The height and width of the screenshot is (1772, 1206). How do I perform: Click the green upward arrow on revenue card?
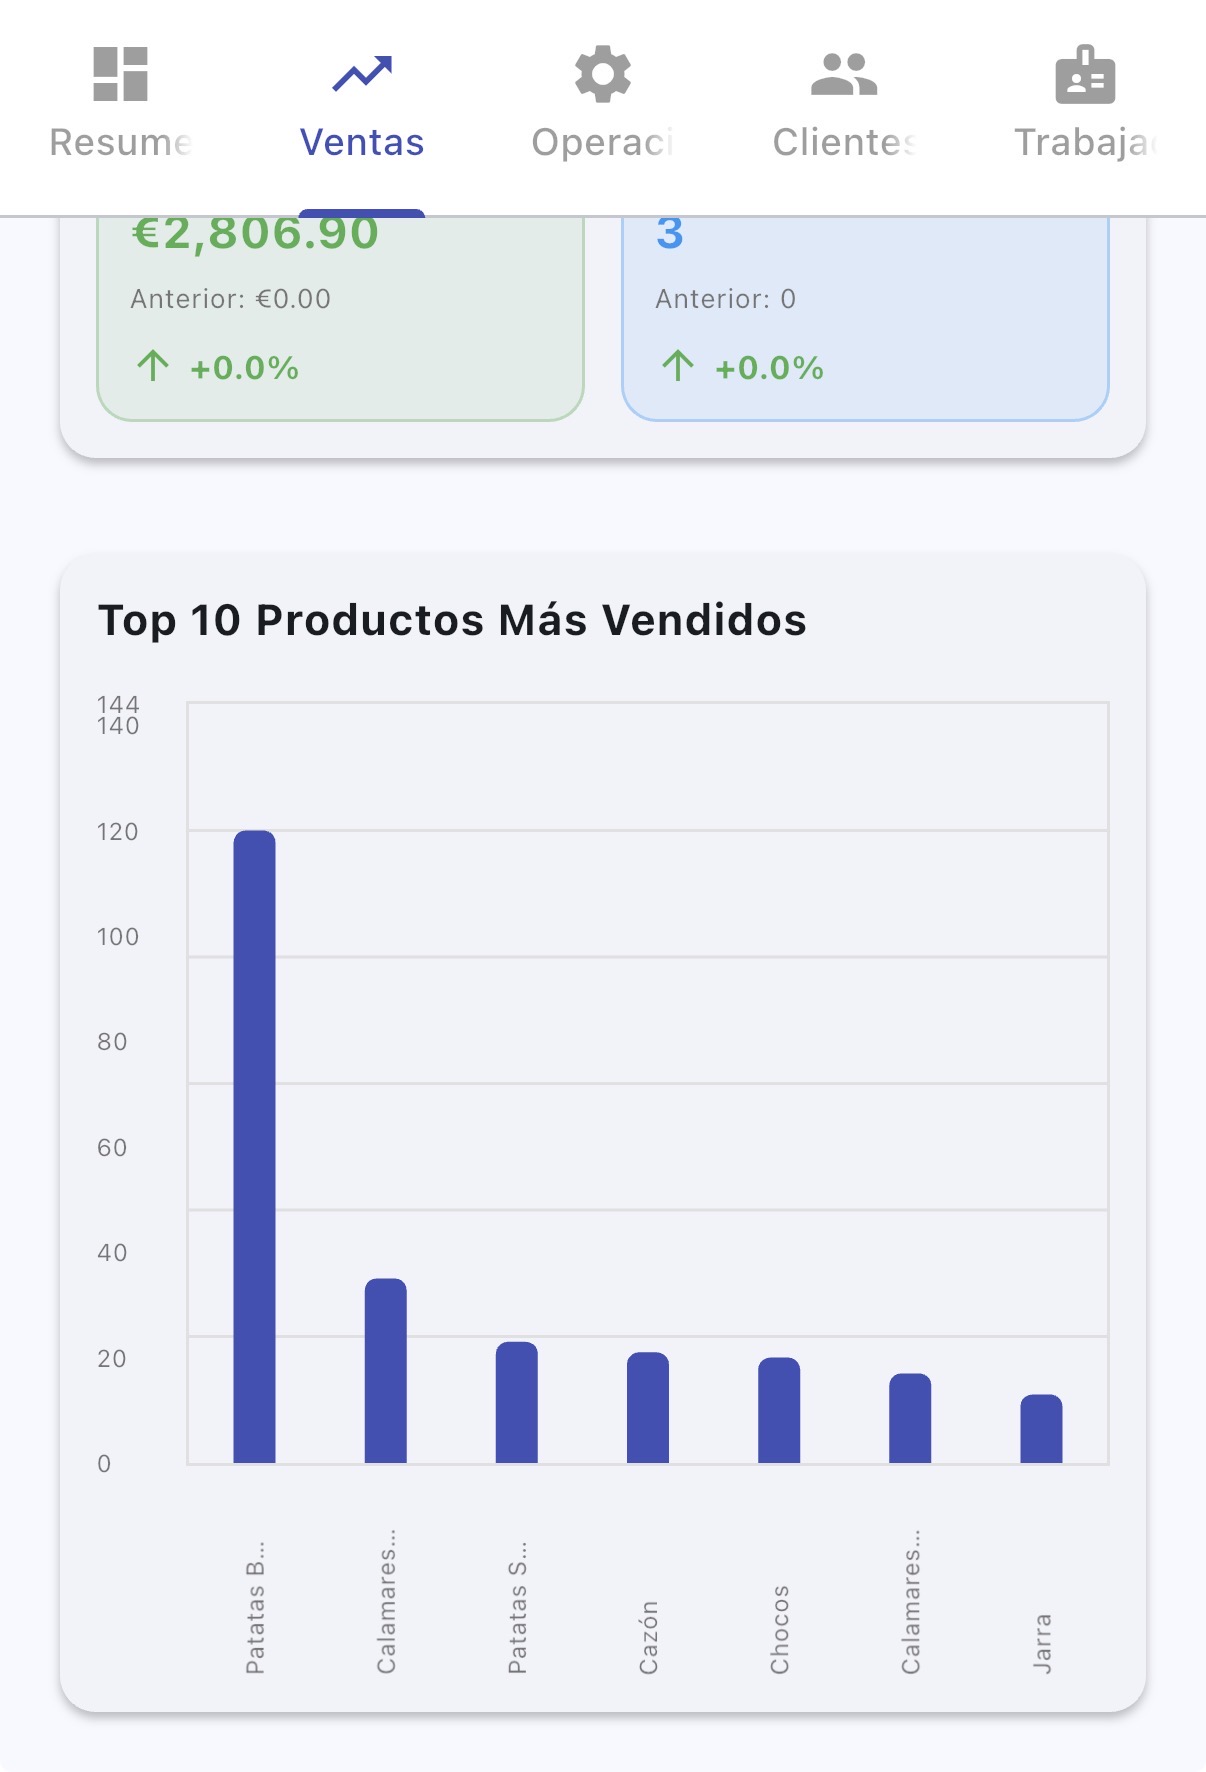pyautogui.click(x=154, y=366)
